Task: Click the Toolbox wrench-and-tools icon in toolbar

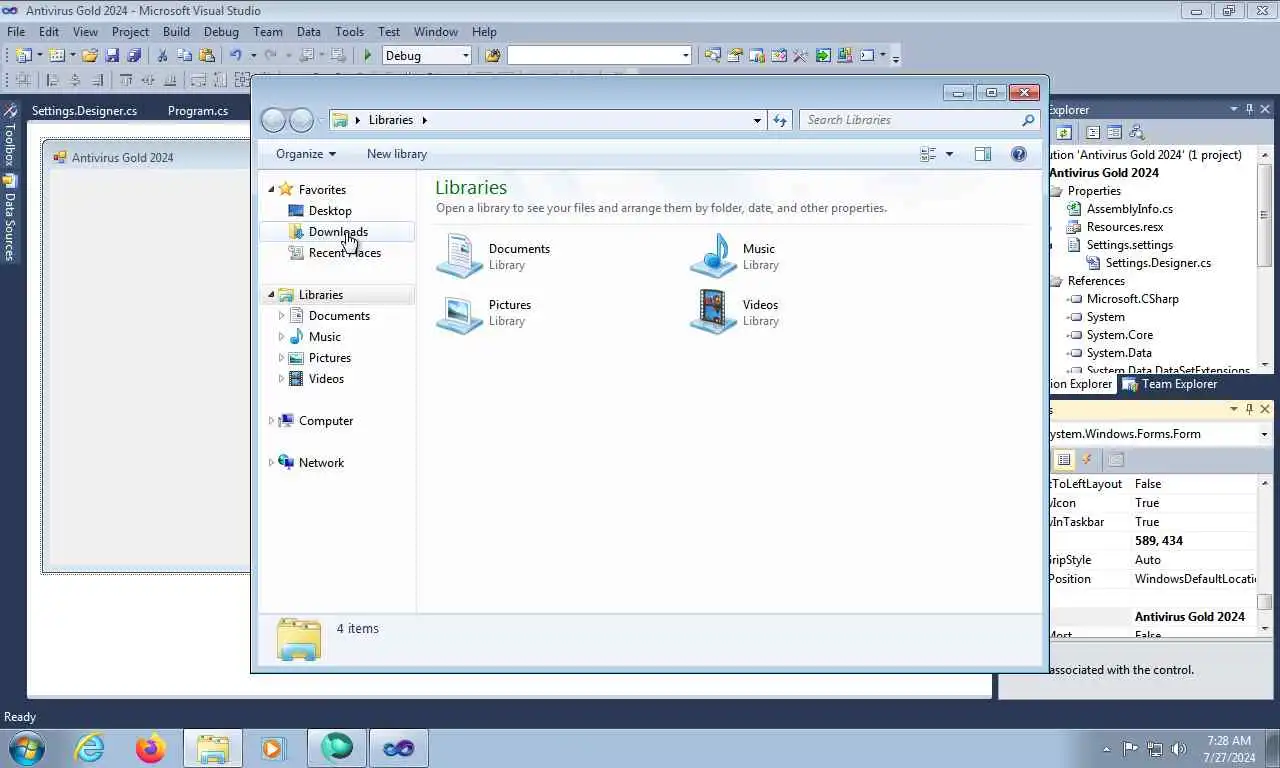Action: coord(800,55)
